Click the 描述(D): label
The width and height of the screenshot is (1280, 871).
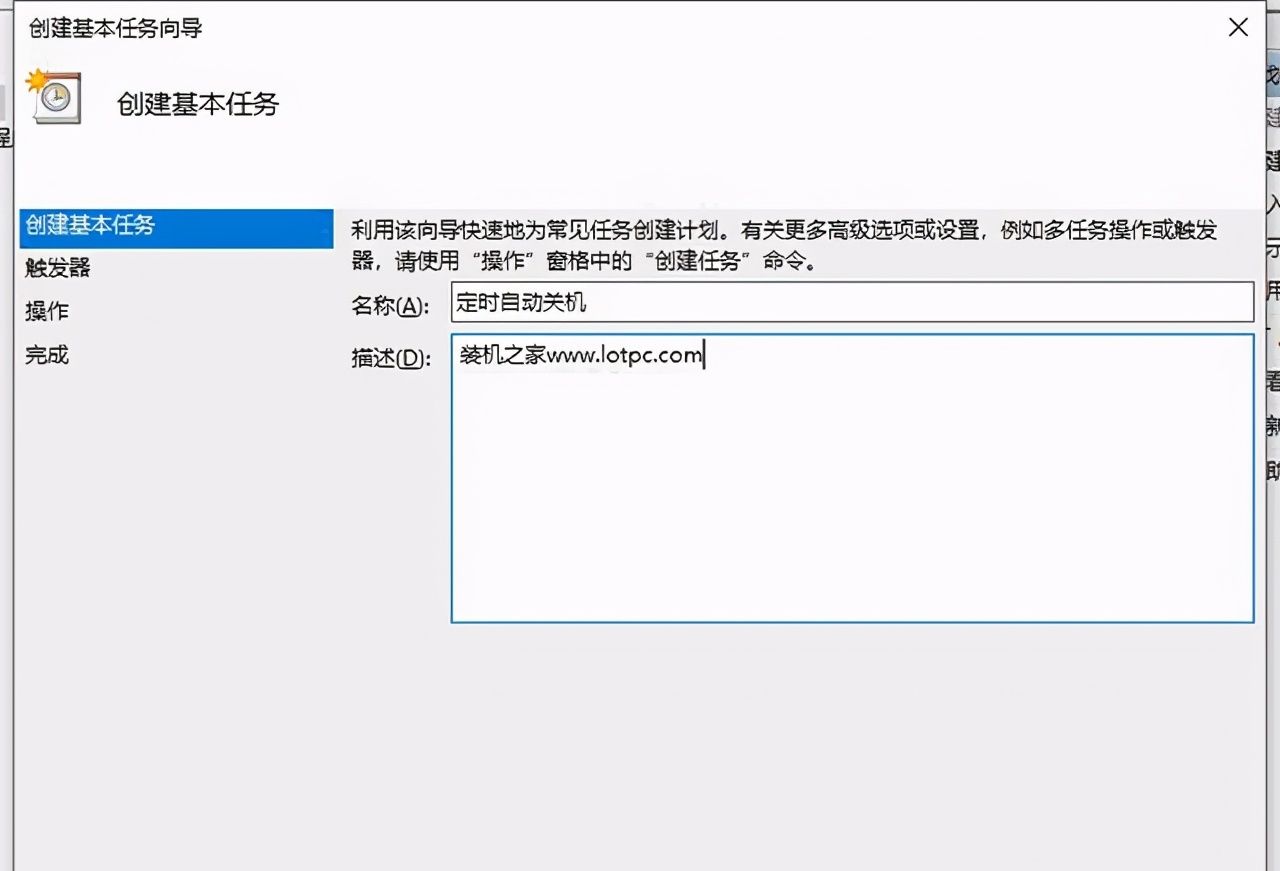click(x=390, y=358)
